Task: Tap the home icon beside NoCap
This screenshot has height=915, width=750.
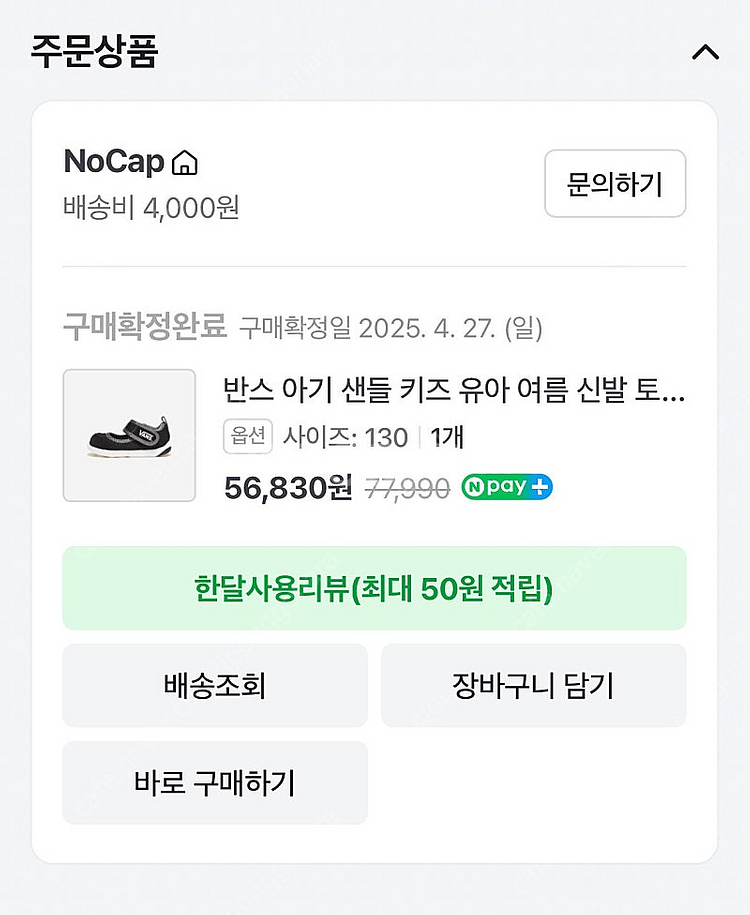Action: pos(185,162)
